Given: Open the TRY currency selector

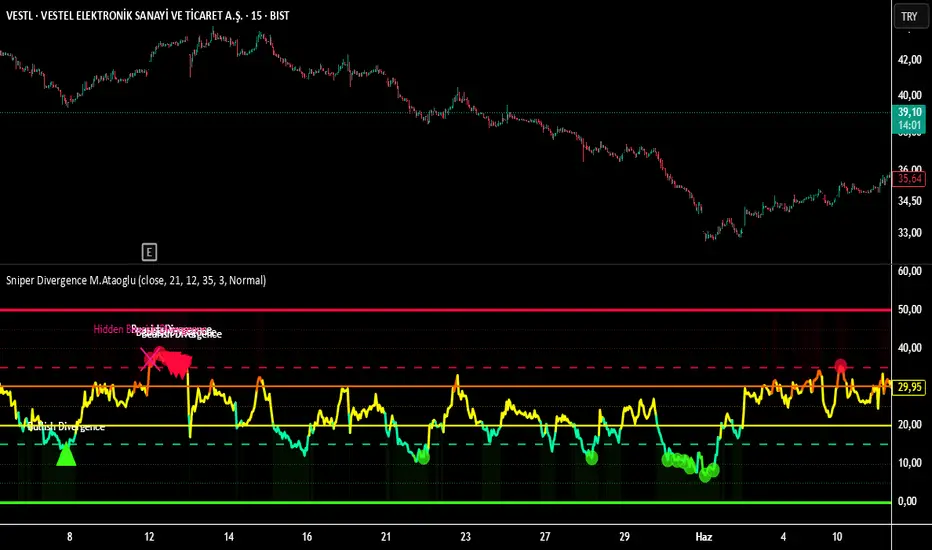Looking at the screenshot, I should coord(908,17).
